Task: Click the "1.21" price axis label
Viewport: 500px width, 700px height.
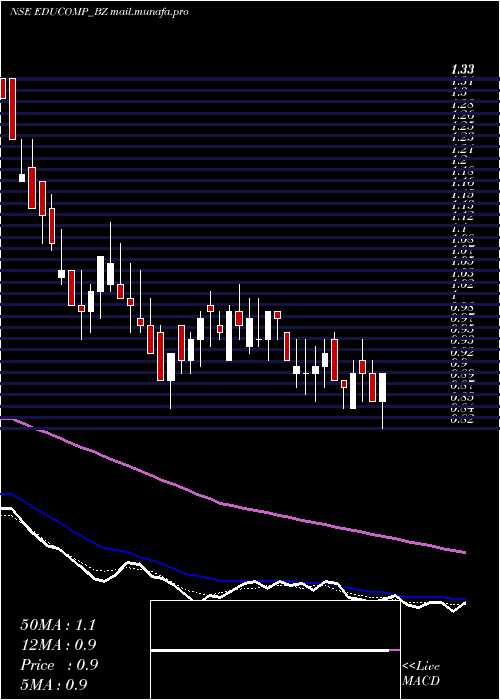Action: pyautogui.click(x=462, y=150)
